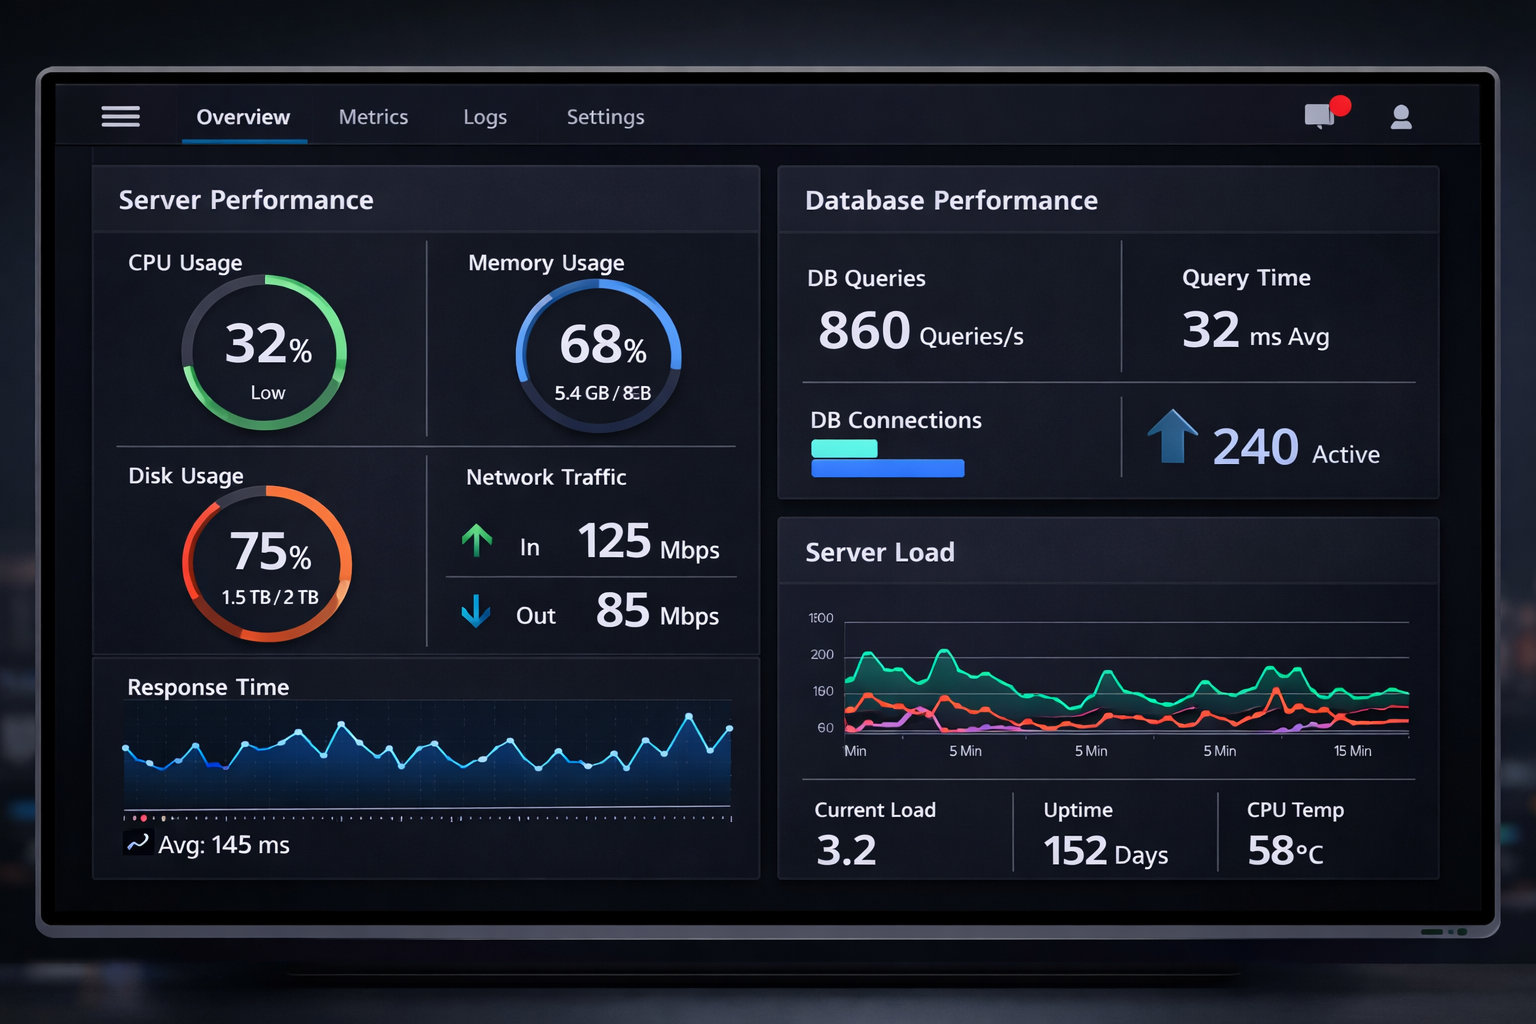This screenshot has width=1536, height=1024.
Task: Click the red notification badge
Action: click(x=1343, y=103)
